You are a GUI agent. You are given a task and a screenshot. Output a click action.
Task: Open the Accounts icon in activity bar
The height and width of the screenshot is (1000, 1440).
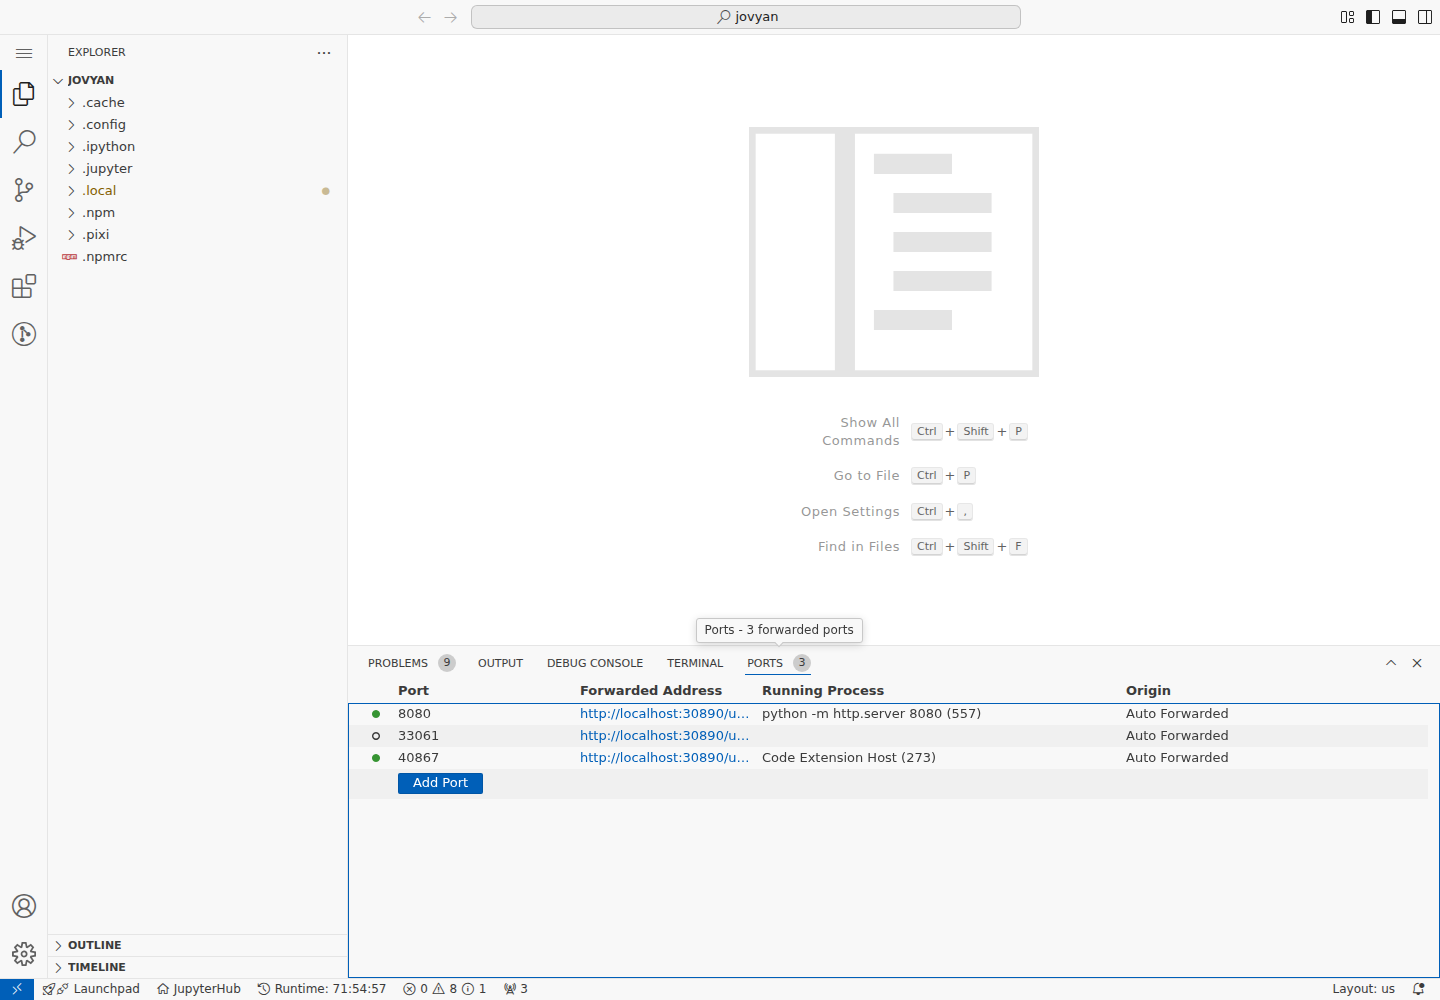point(24,906)
